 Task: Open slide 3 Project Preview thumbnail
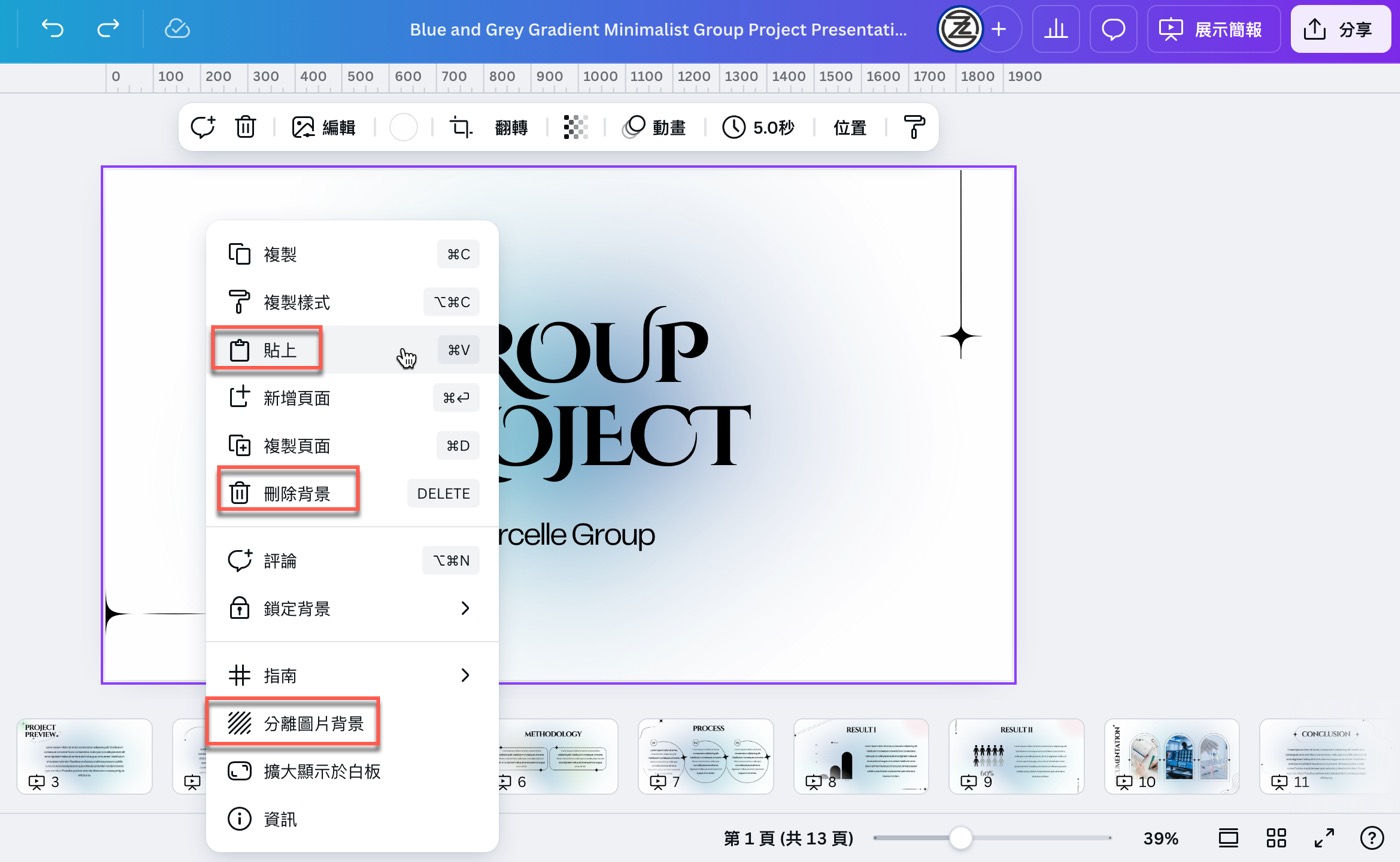click(x=85, y=756)
